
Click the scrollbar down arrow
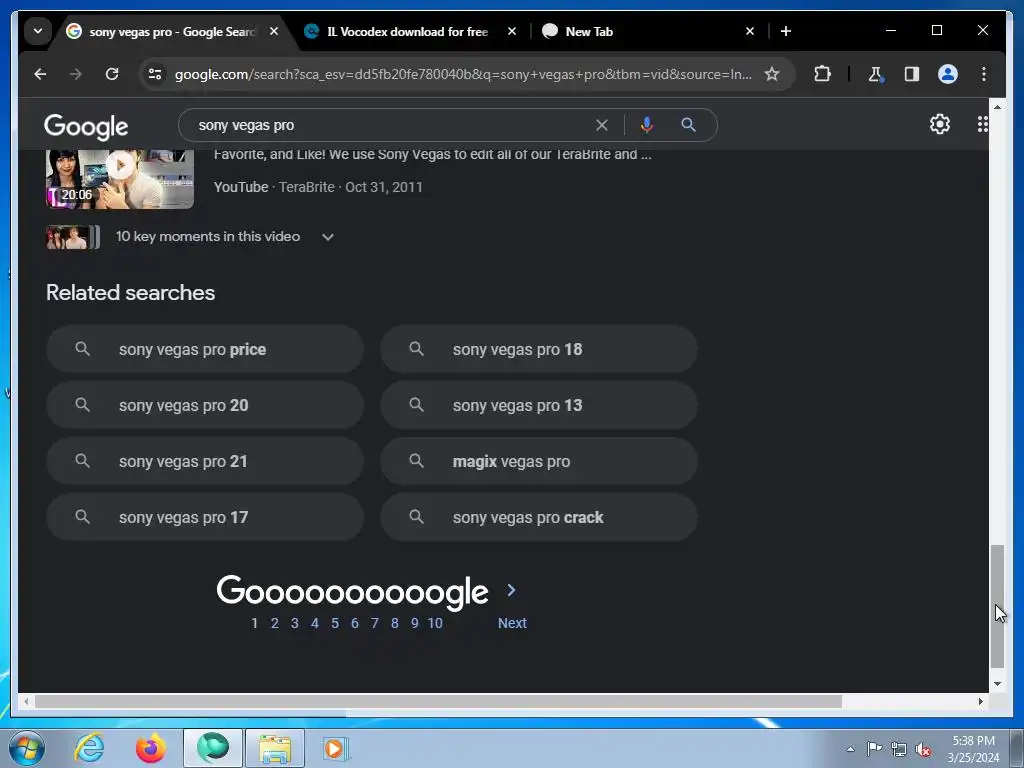click(x=997, y=684)
